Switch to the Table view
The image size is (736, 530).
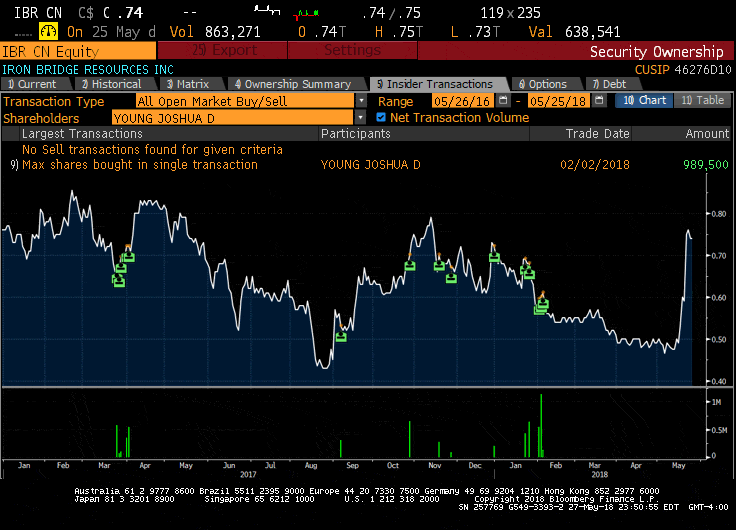703,101
